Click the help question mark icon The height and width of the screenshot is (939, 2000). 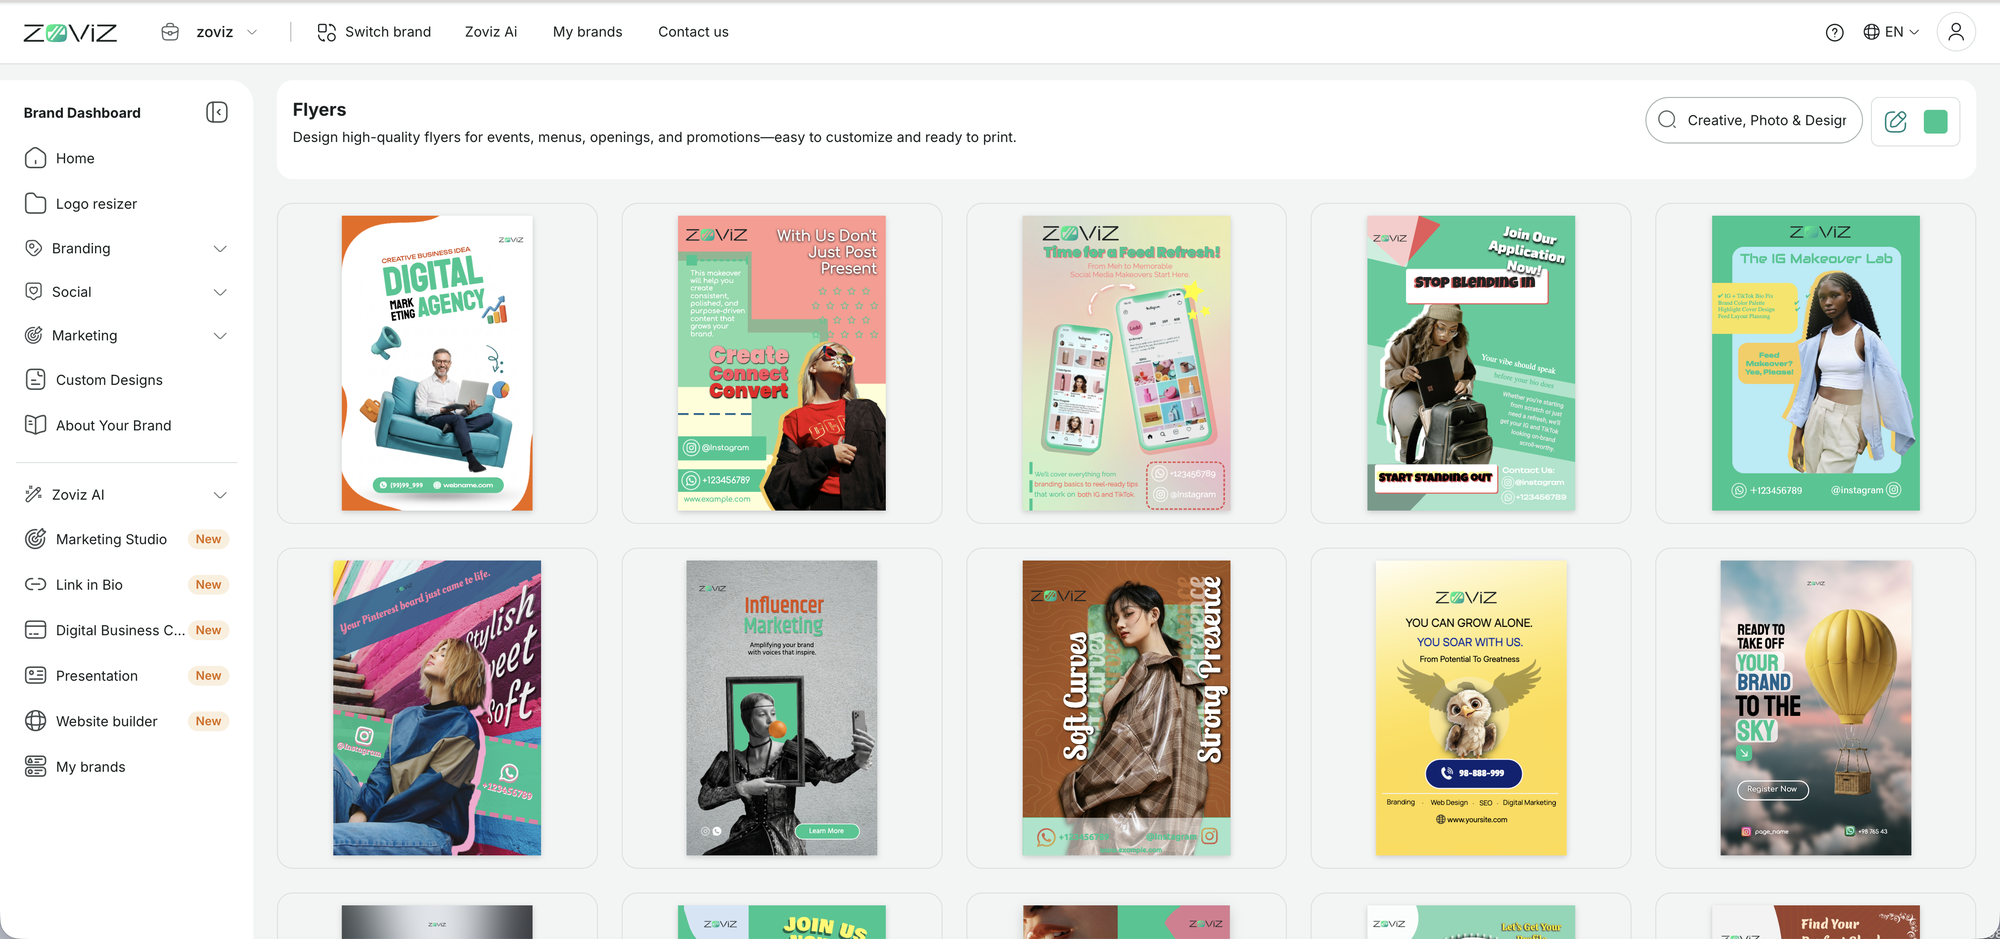tap(1834, 32)
